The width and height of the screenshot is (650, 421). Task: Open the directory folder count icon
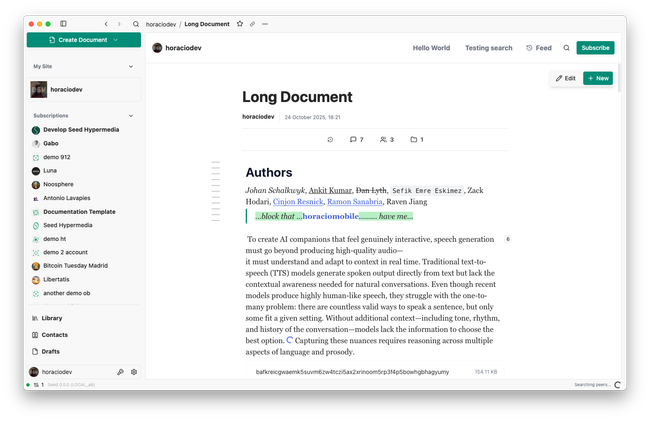pos(416,139)
